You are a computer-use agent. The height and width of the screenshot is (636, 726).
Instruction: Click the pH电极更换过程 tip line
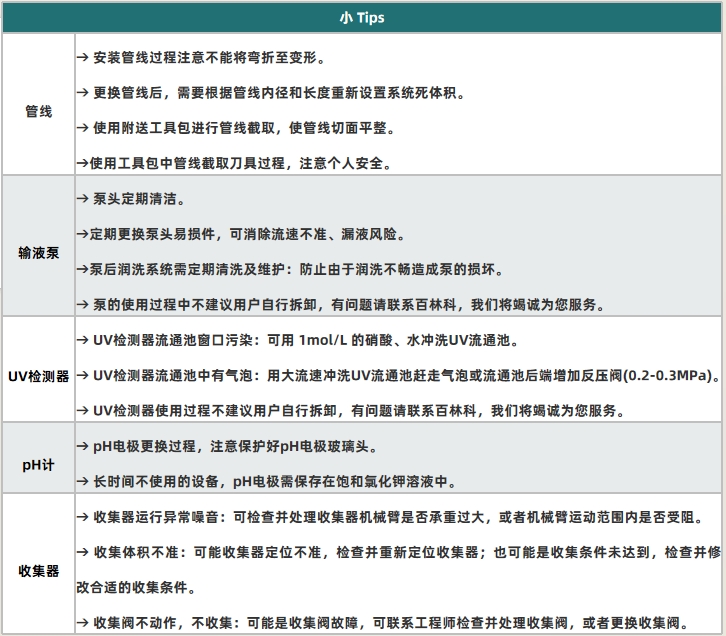click(242, 446)
